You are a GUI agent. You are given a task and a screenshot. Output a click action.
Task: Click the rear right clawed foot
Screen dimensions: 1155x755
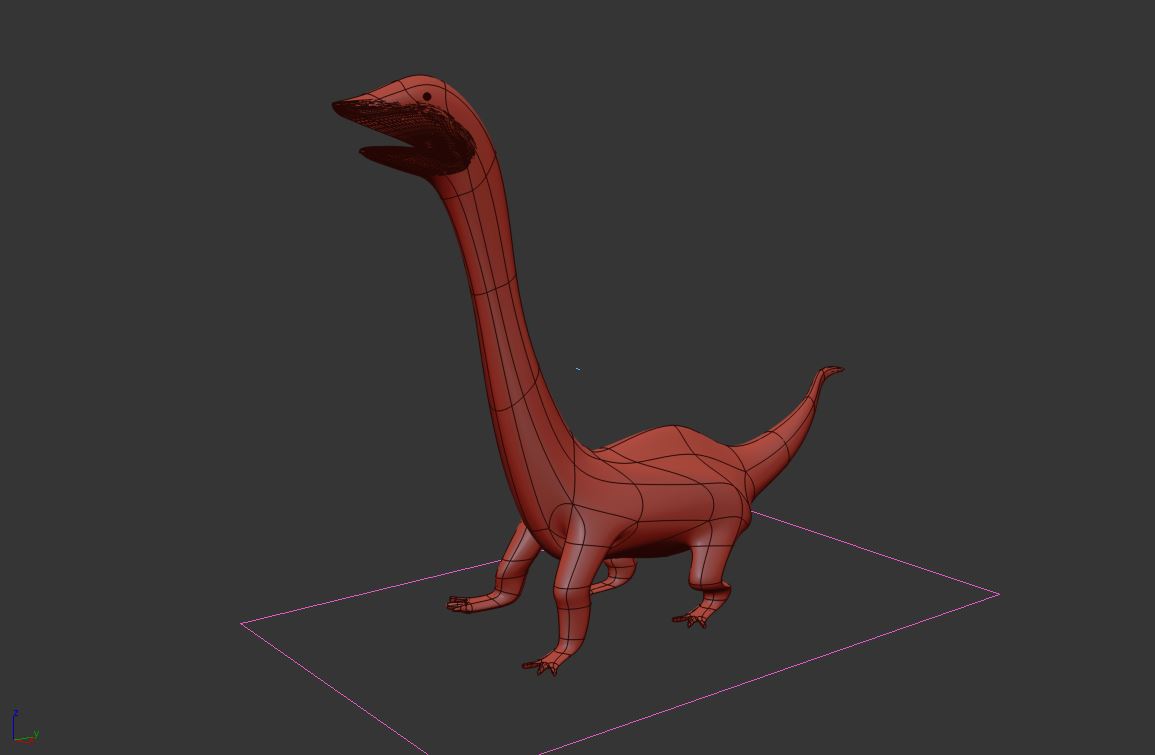pos(692,620)
